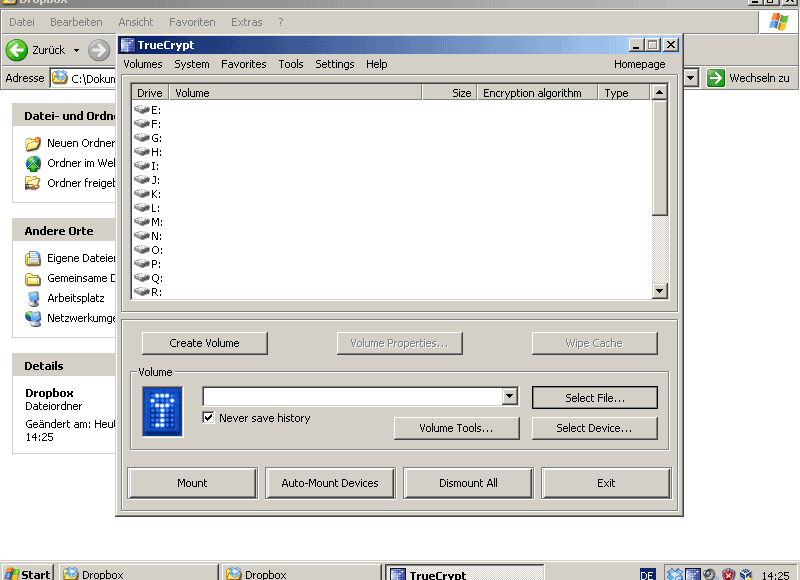The width and height of the screenshot is (800, 580).
Task: Open the Homepage menu link
Action: tap(639, 64)
